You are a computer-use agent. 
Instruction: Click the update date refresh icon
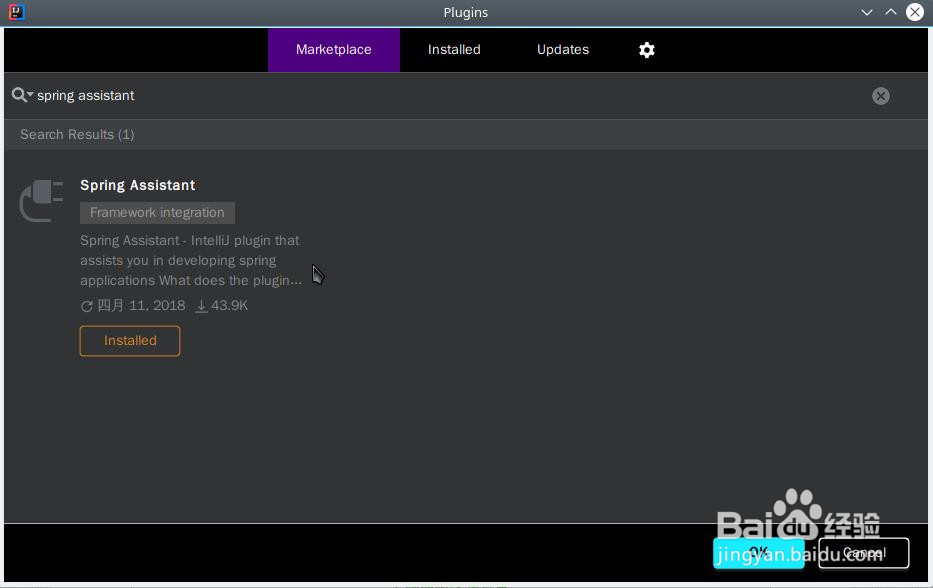point(86,306)
